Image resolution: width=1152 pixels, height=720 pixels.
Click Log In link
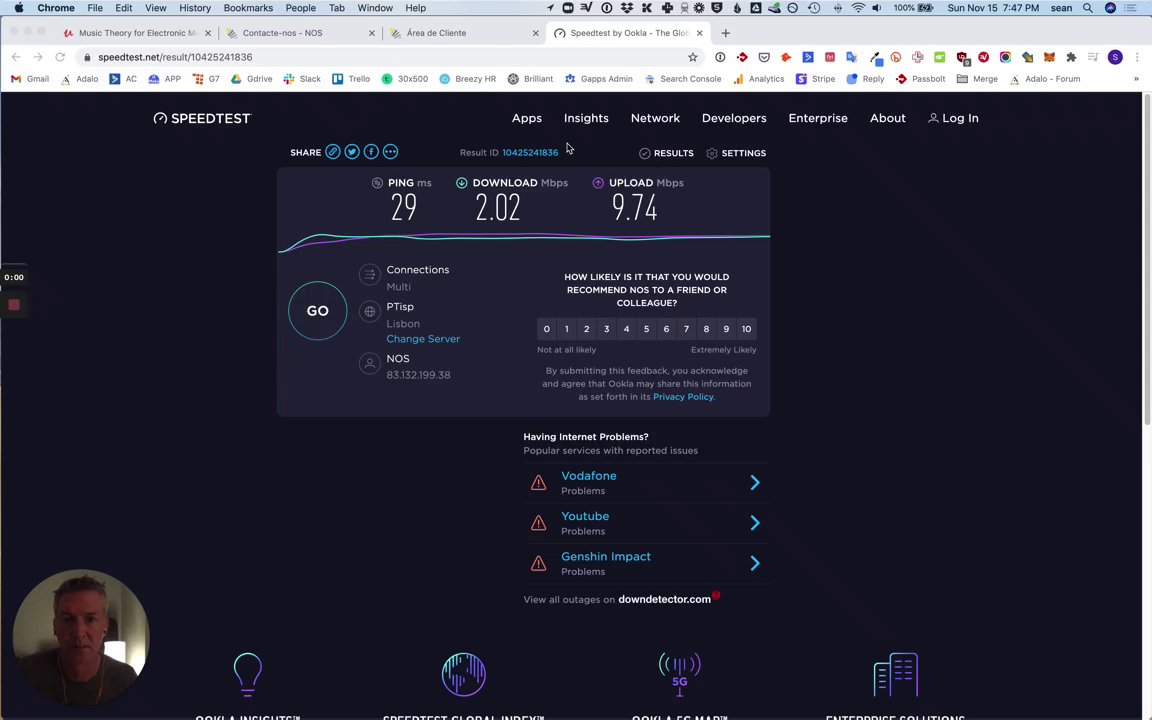pyautogui.click(x=953, y=118)
